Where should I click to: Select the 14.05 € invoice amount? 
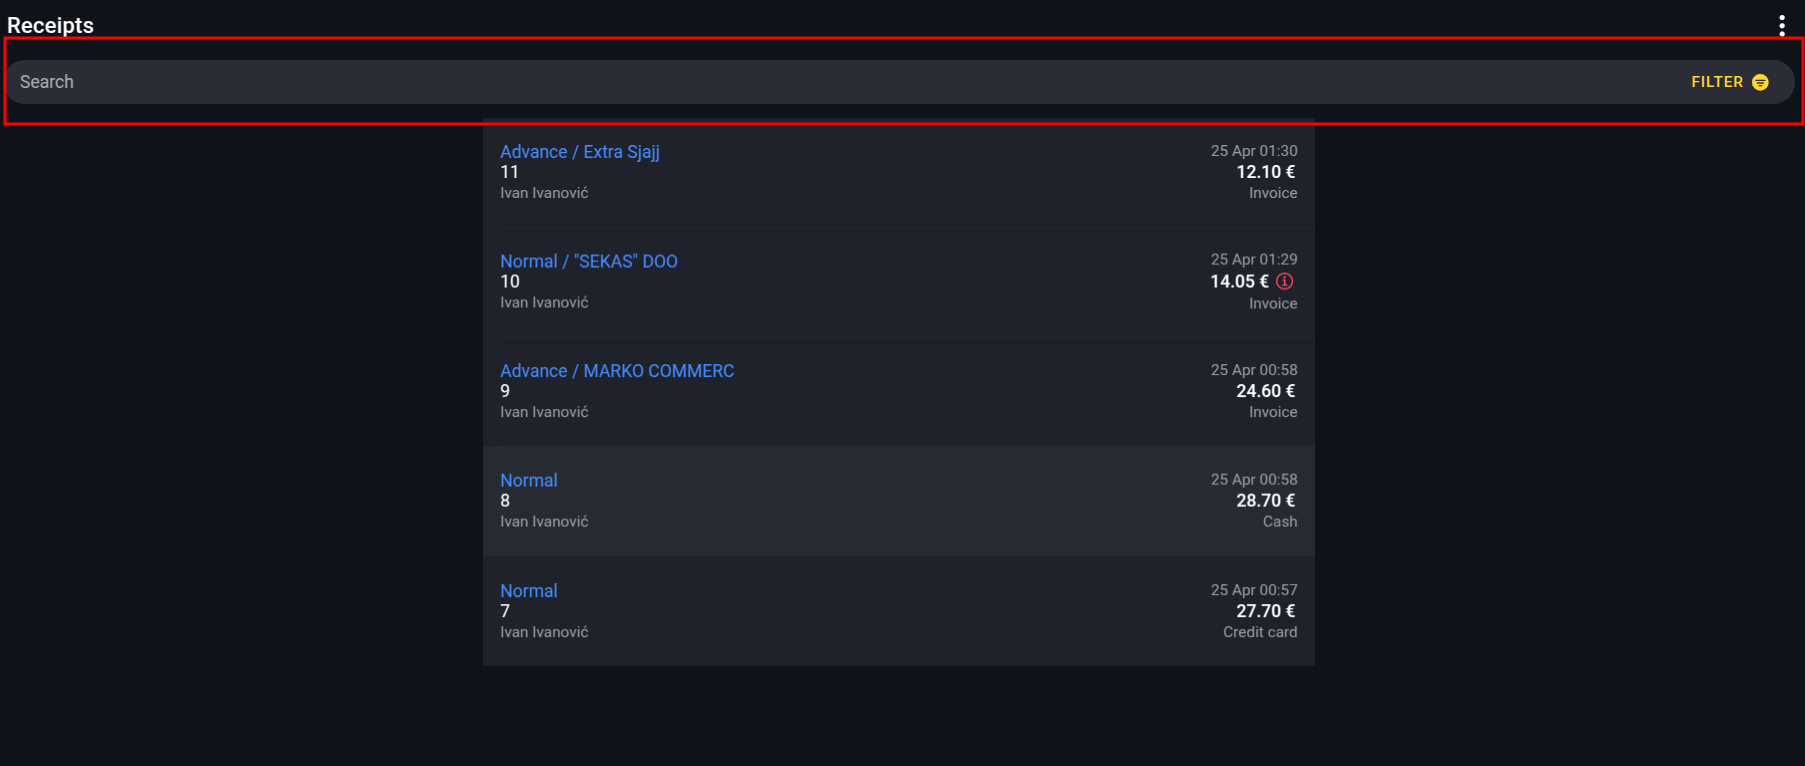click(x=1239, y=281)
